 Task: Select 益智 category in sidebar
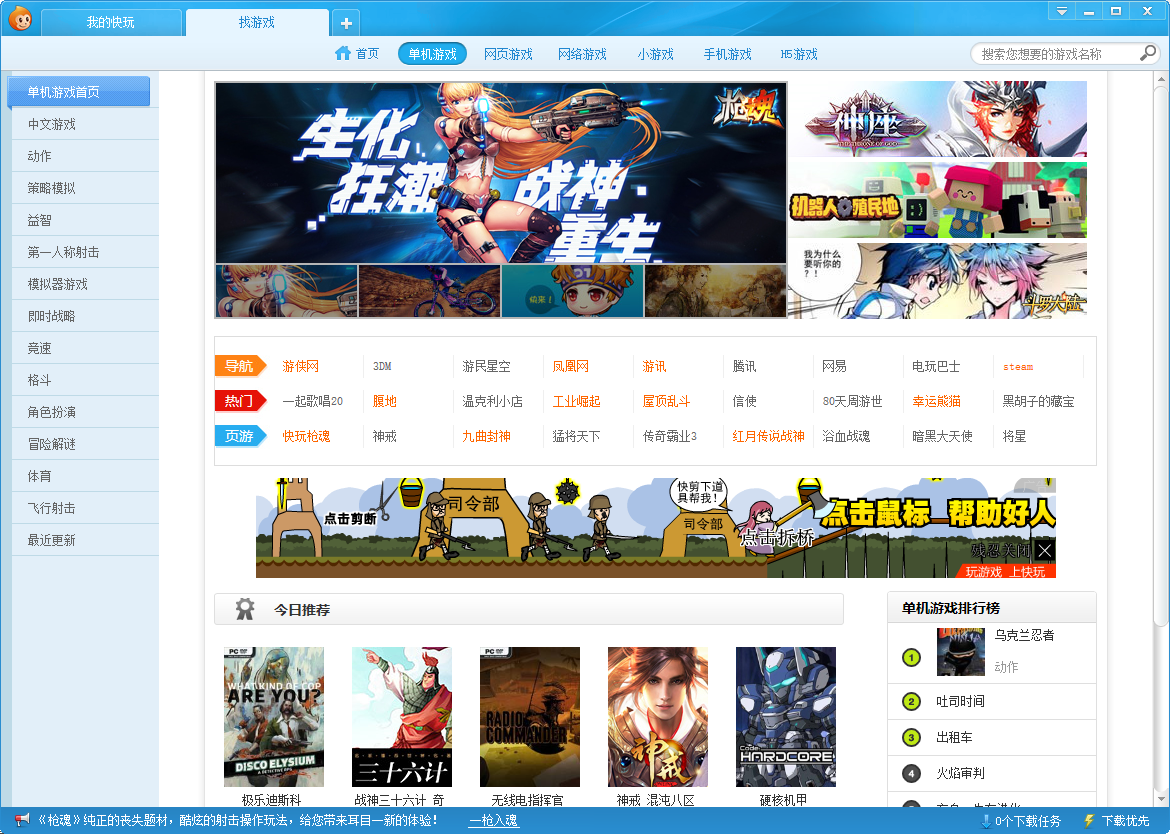tap(85, 220)
